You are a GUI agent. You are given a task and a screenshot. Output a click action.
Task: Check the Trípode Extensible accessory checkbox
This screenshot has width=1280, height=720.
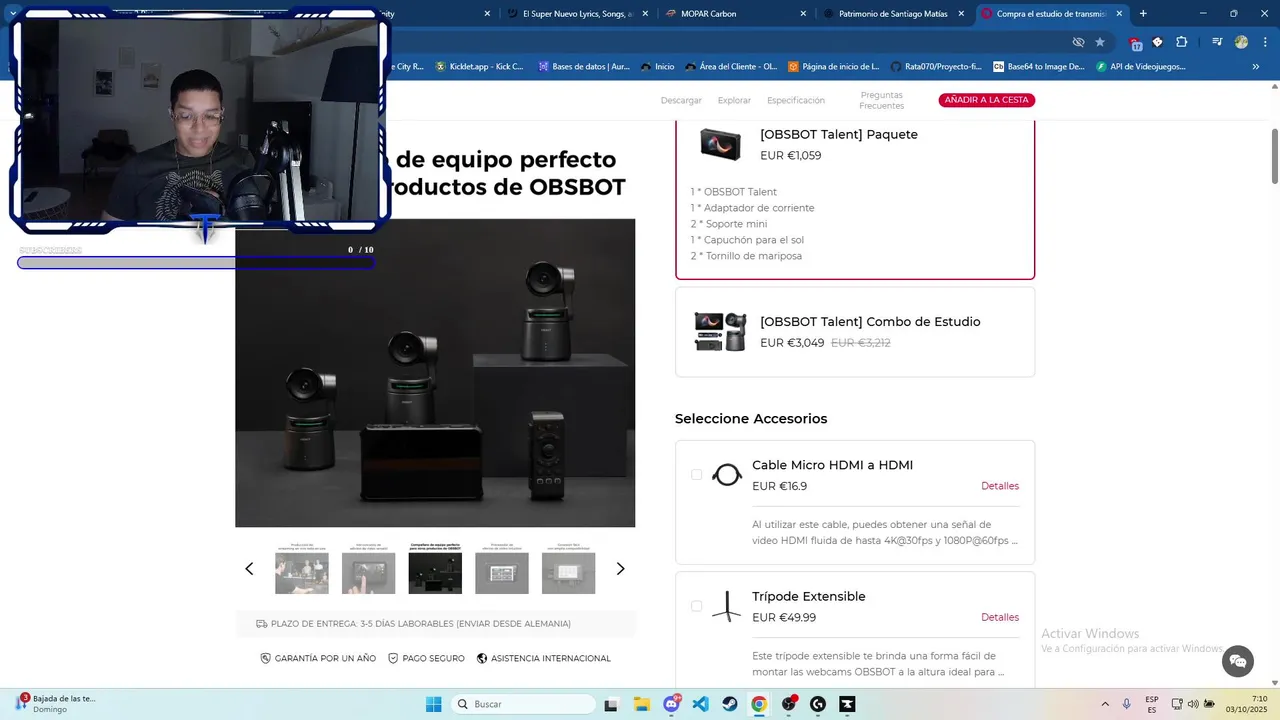pyautogui.click(x=696, y=606)
